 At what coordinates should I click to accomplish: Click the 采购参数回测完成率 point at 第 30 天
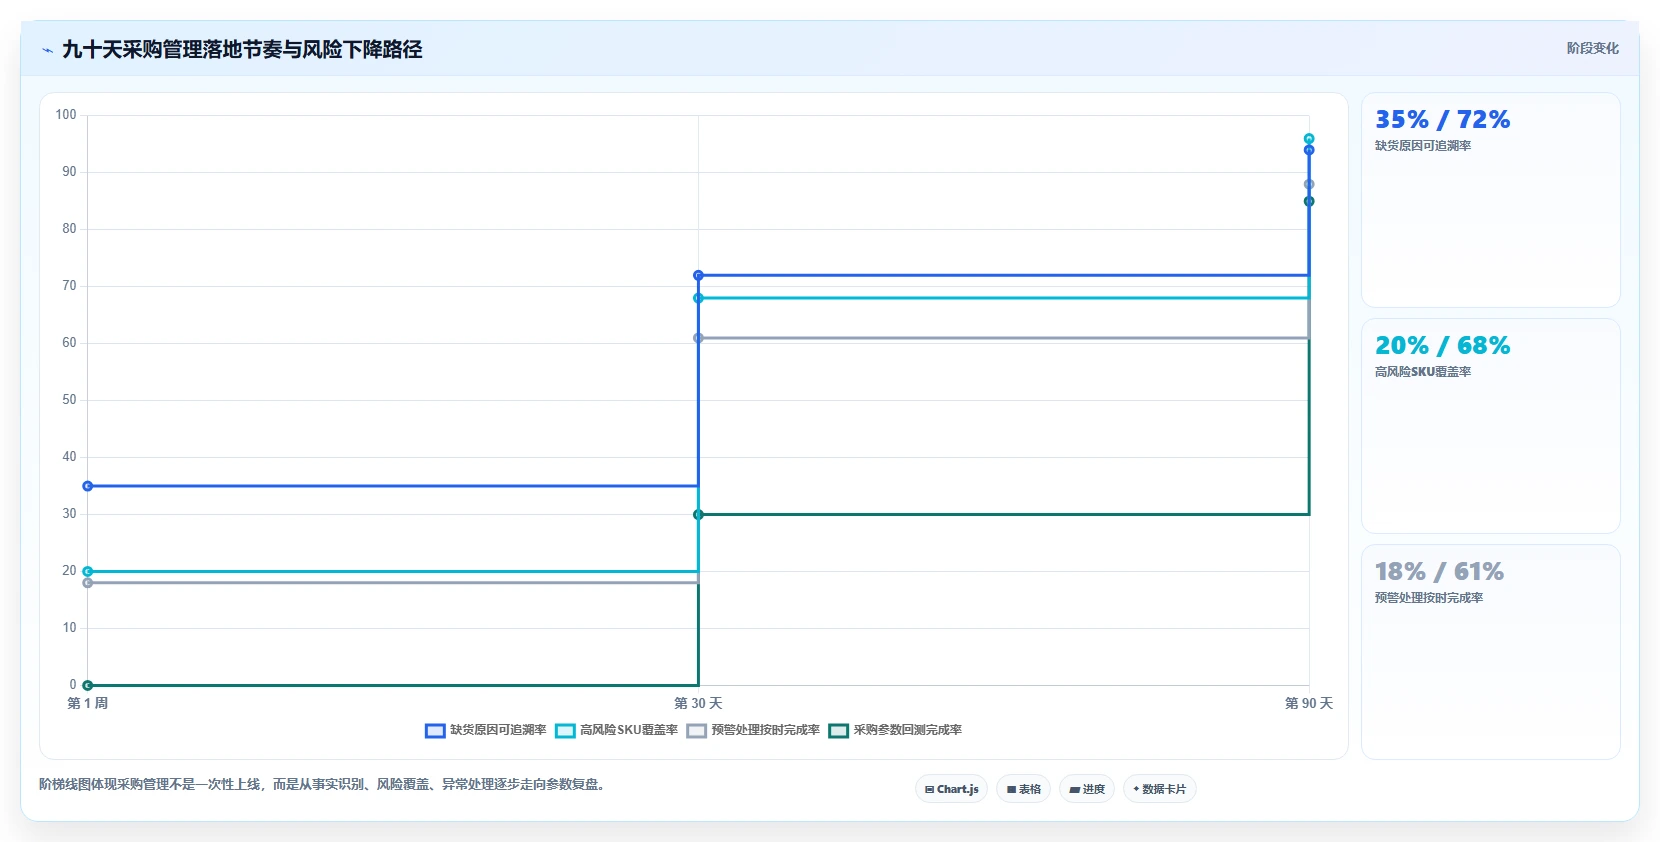(698, 515)
